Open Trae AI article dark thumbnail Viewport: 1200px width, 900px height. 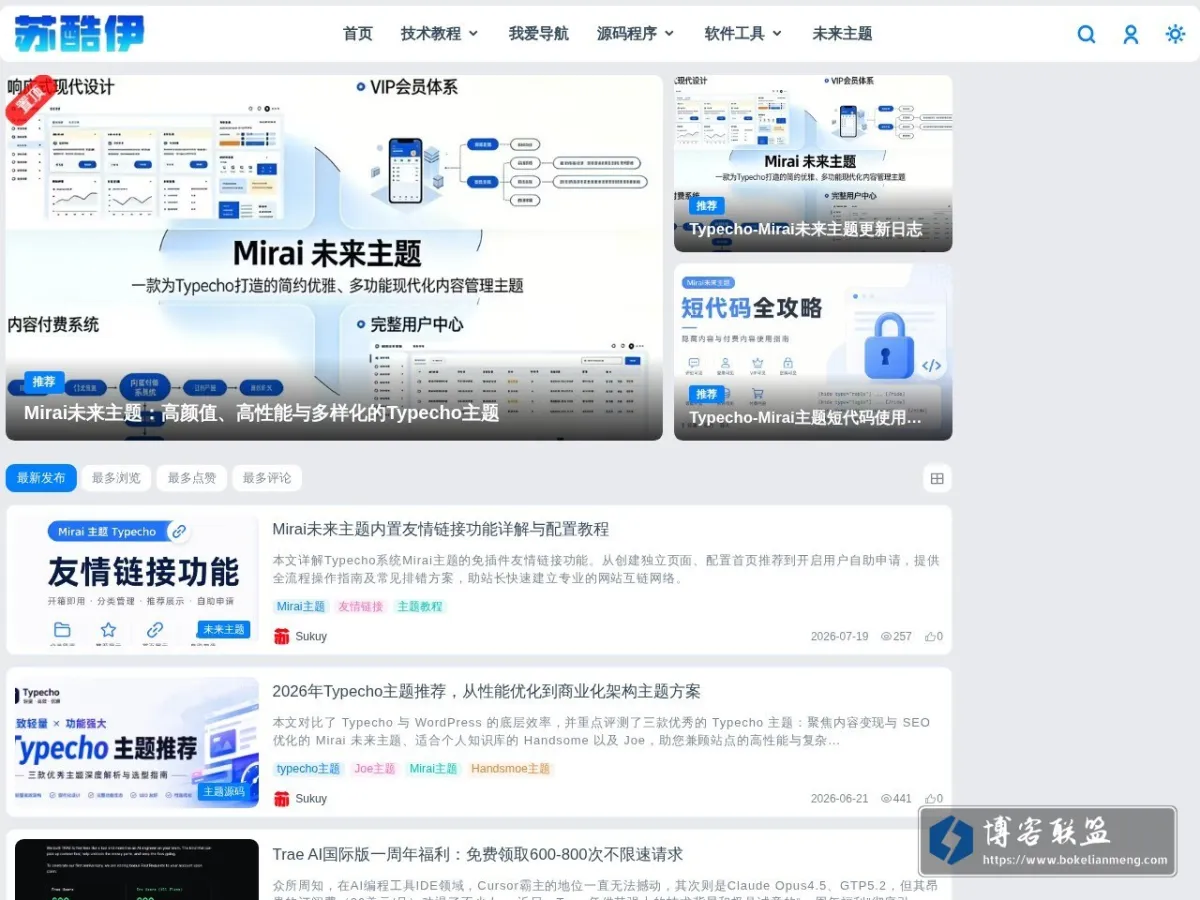coord(137,869)
